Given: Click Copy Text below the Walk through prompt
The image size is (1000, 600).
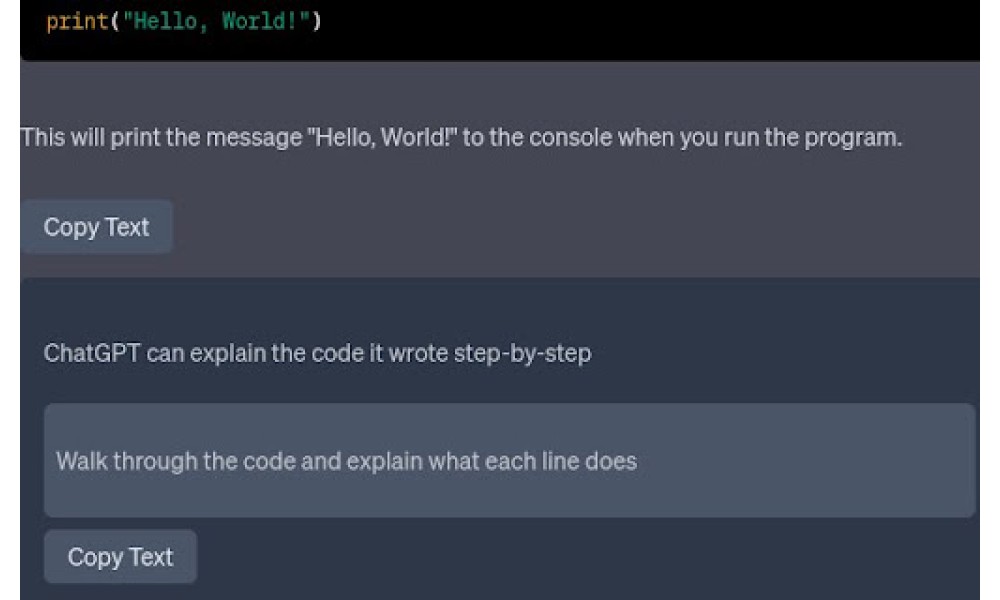Looking at the screenshot, I should [x=121, y=557].
